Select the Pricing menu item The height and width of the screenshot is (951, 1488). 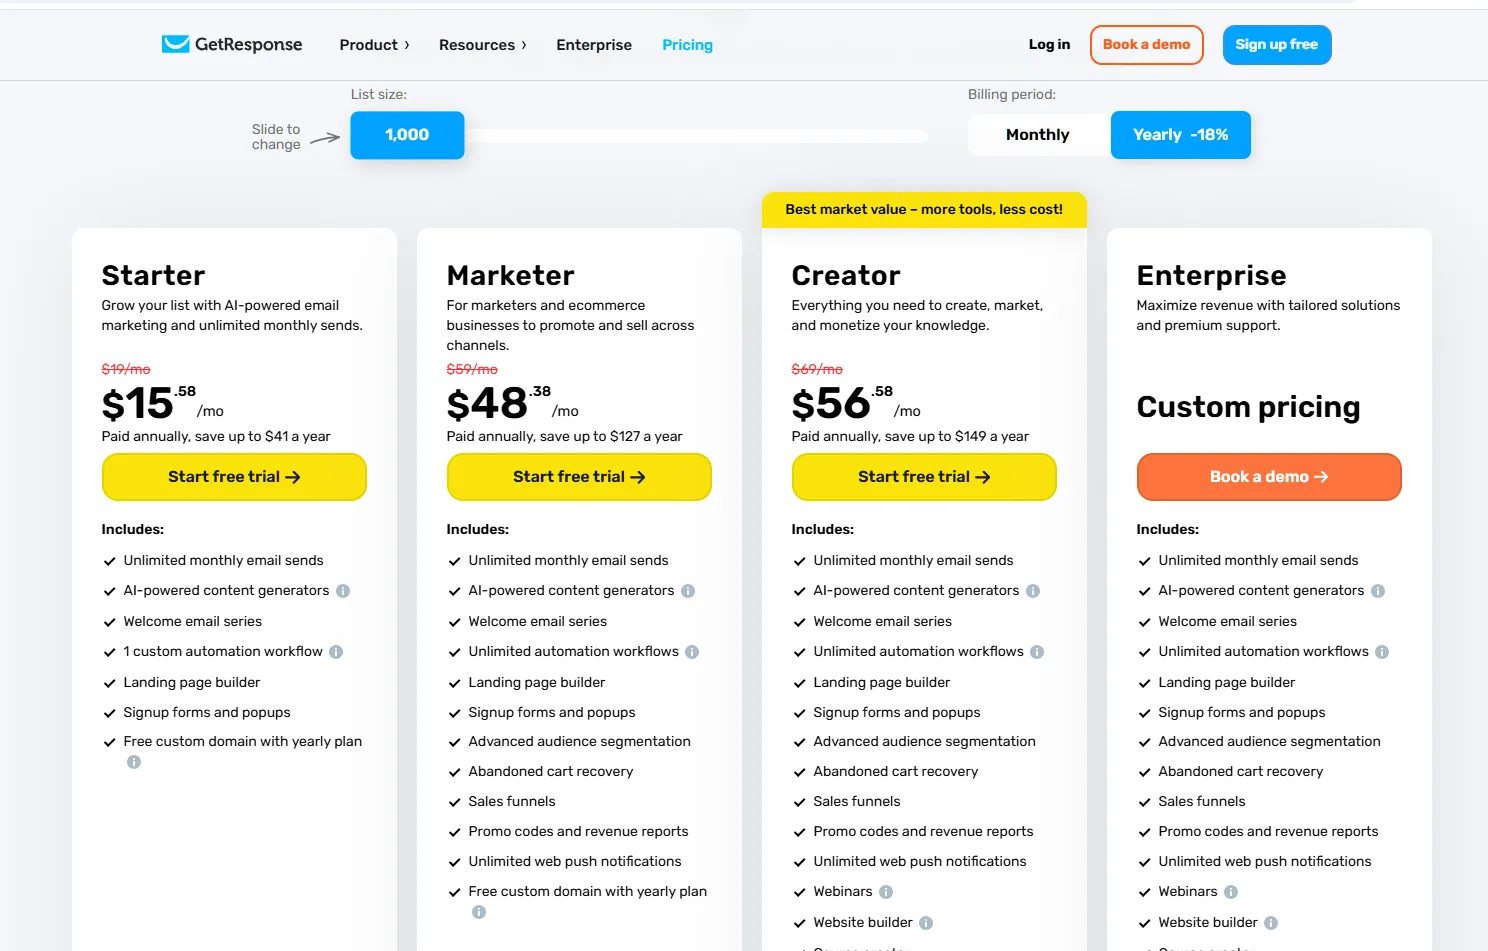687,45
